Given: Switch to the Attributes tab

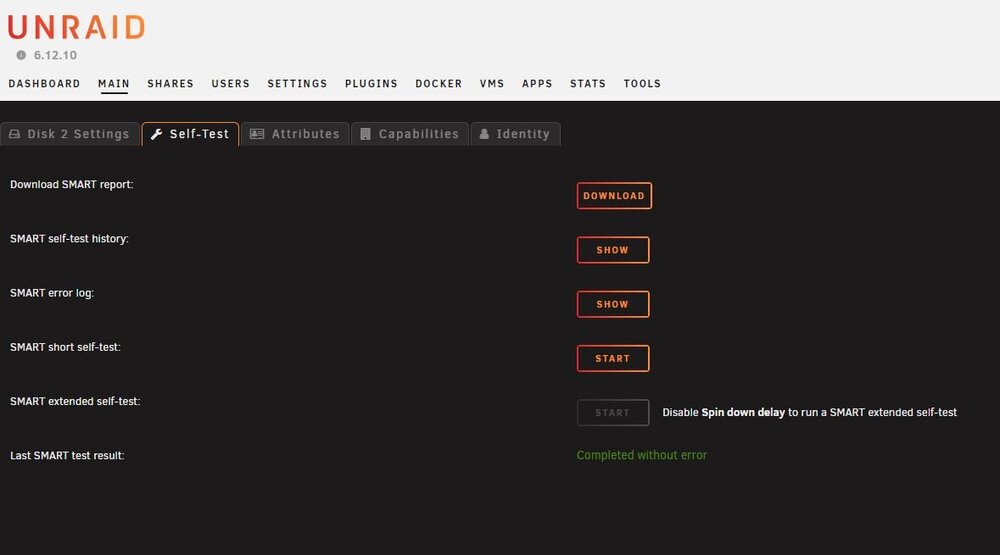Looking at the screenshot, I should click(x=295, y=134).
